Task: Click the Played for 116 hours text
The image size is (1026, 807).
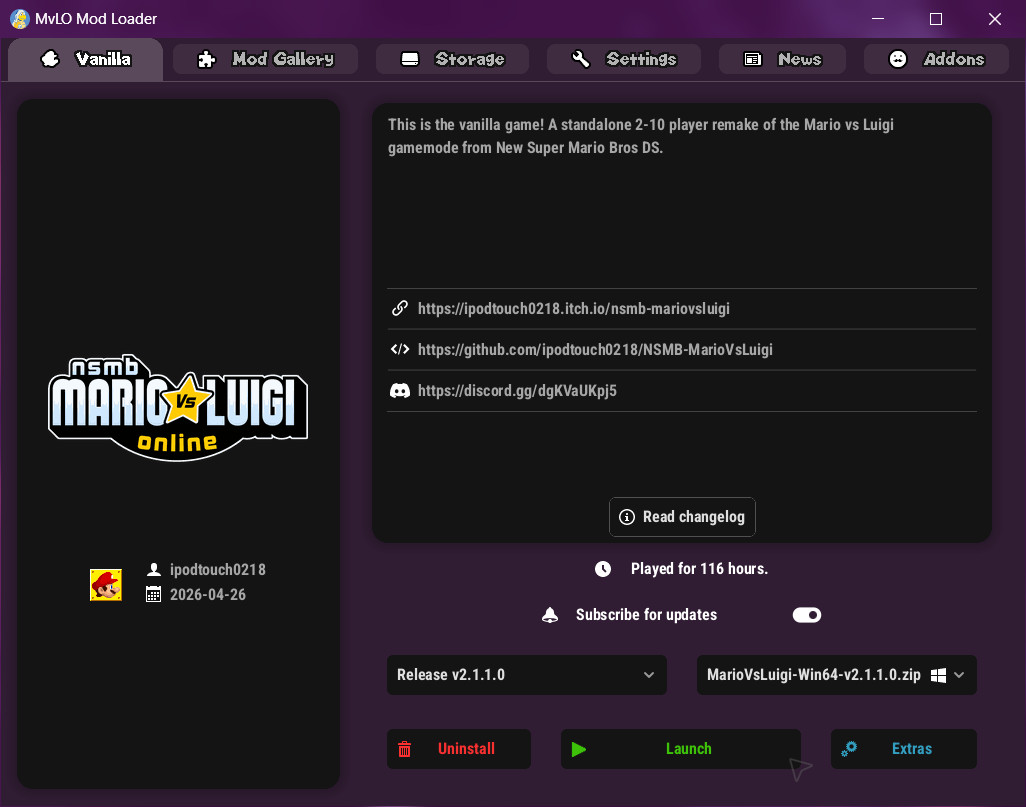Action: click(x=699, y=569)
